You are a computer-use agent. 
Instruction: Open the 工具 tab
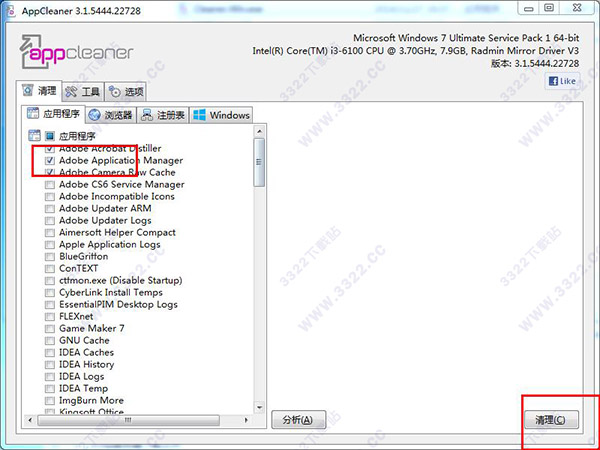click(x=82, y=92)
